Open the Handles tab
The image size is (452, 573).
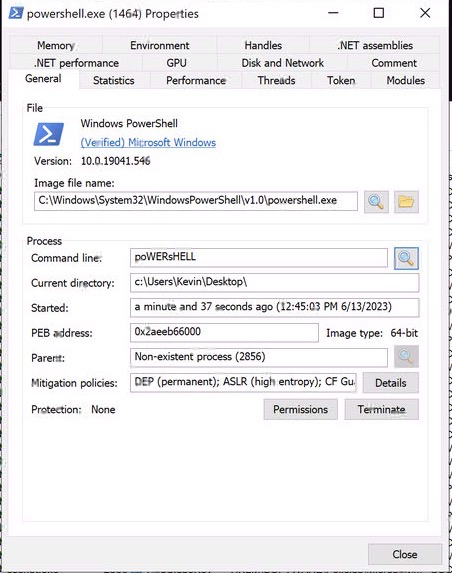pyautogui.click(x=263, y=45)
